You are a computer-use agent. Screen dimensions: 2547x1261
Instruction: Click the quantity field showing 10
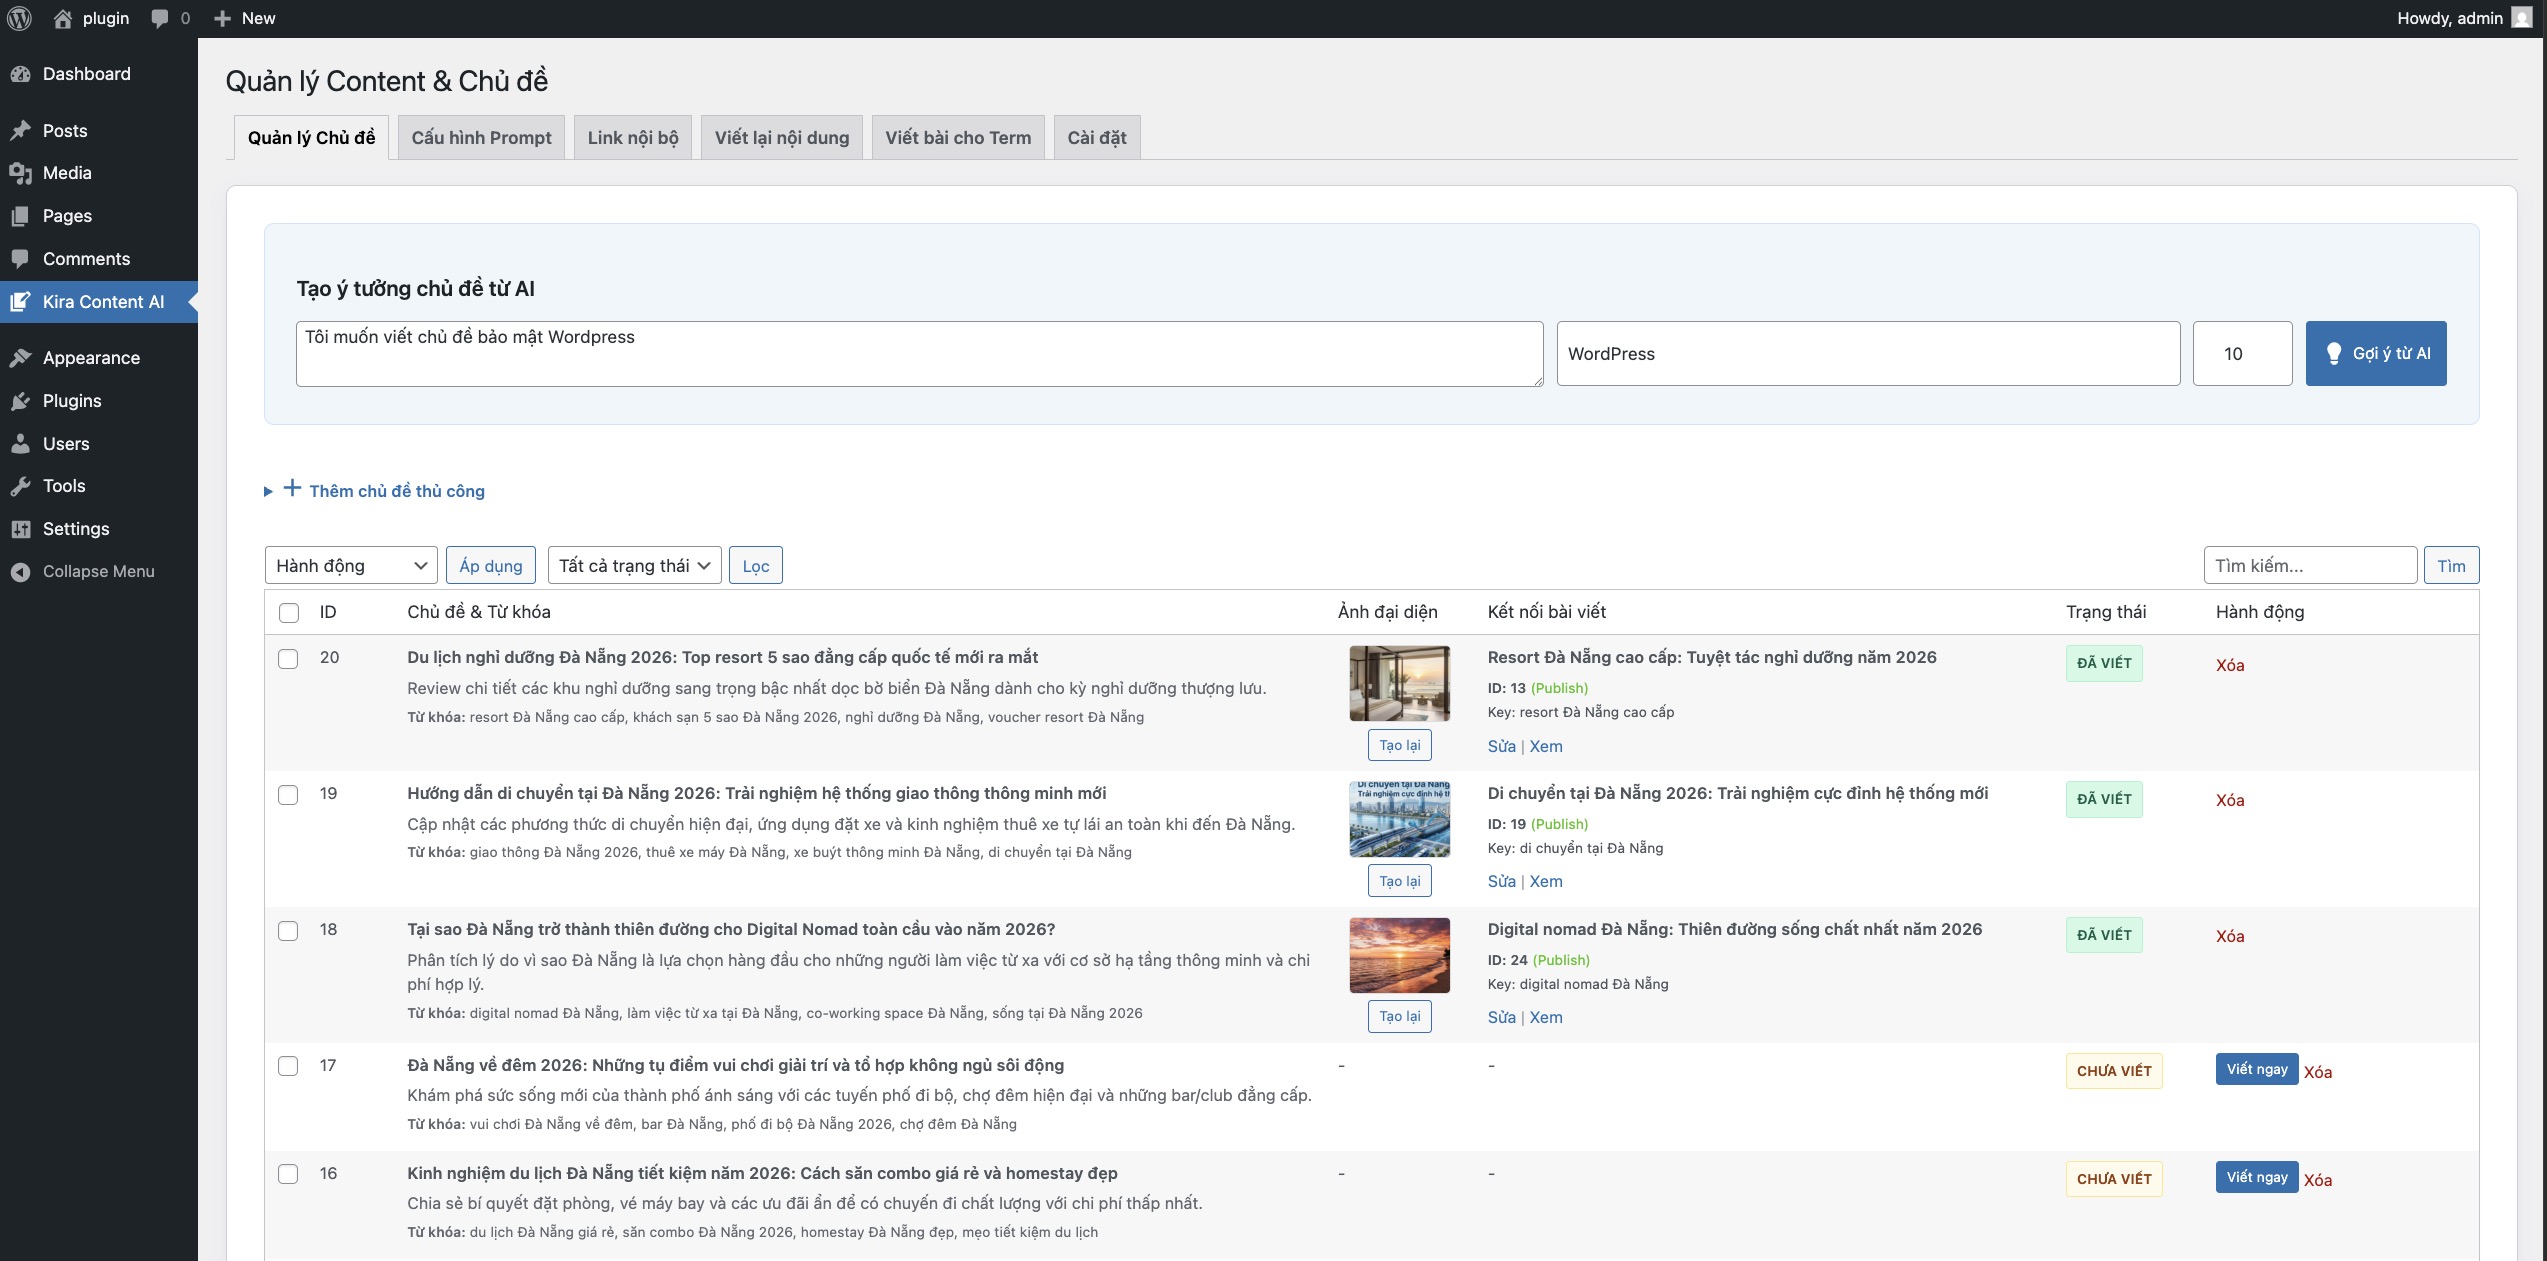(2242, 353)
